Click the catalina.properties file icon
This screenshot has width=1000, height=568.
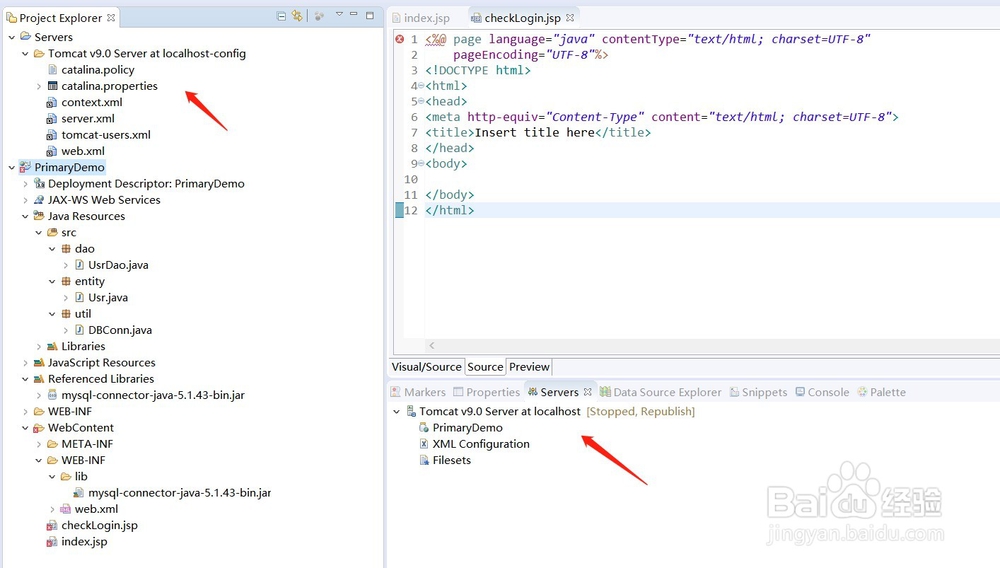click(52, 86)
